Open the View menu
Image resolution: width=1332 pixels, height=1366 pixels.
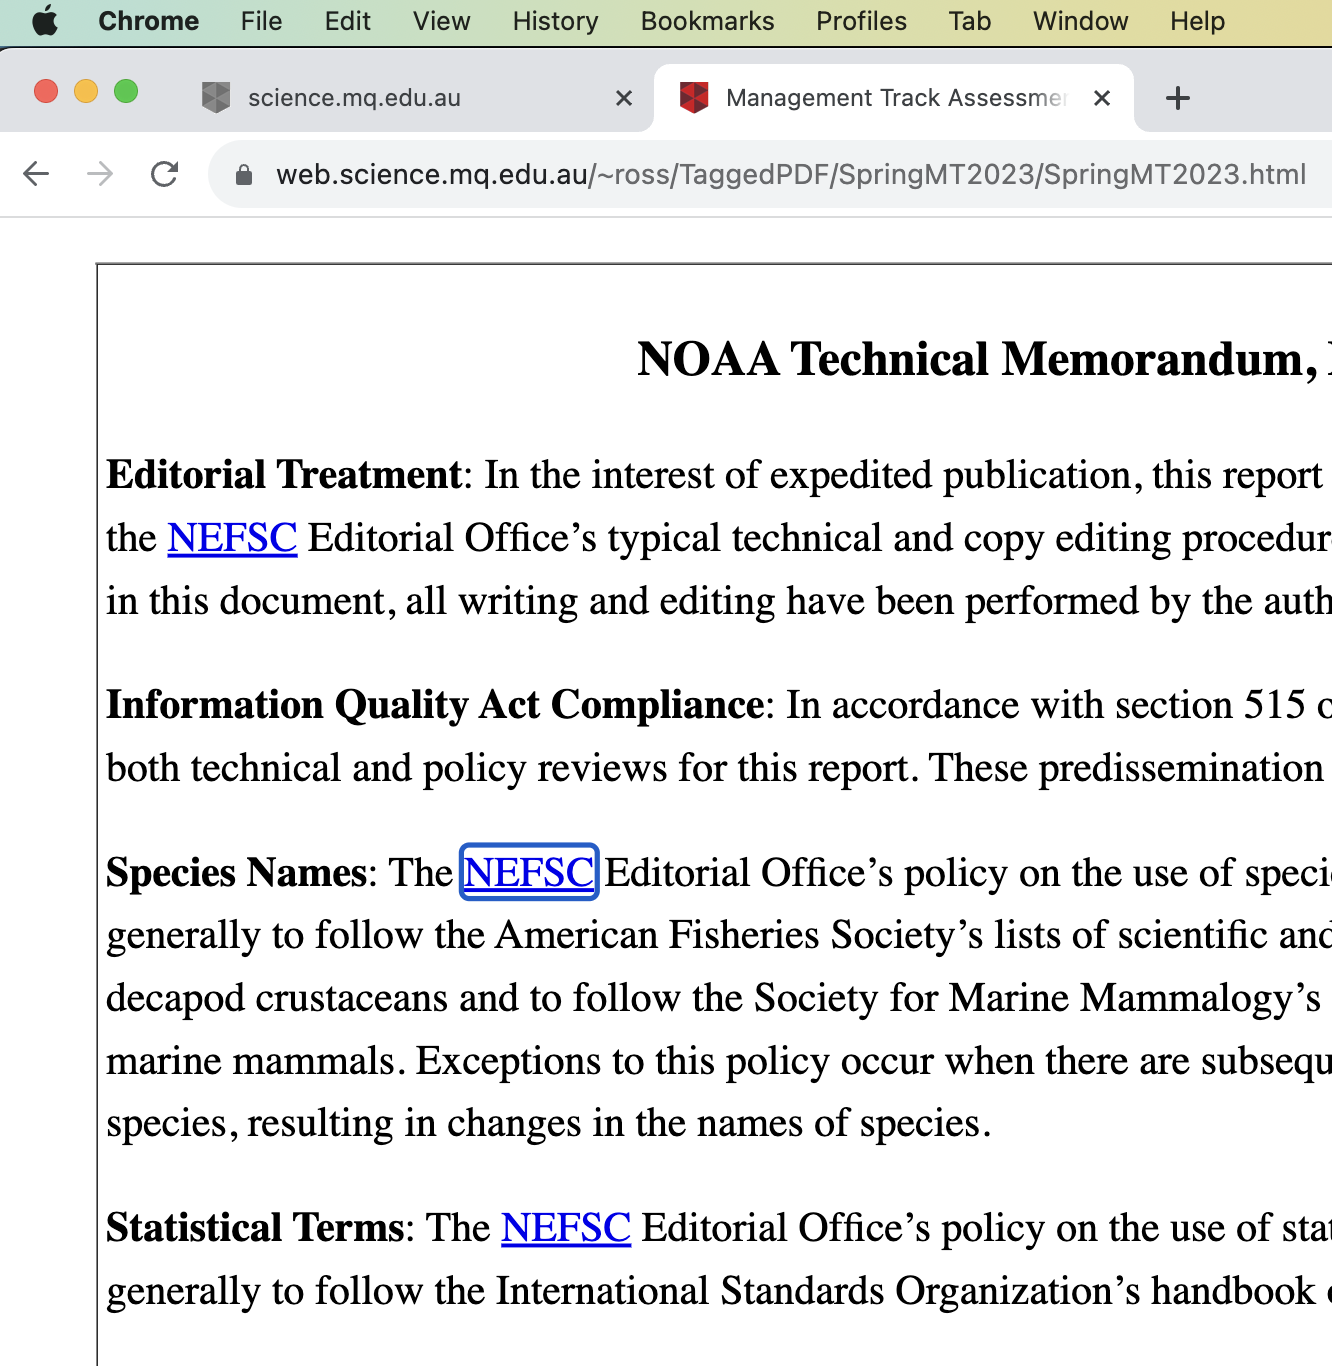[x=441, y=21]
